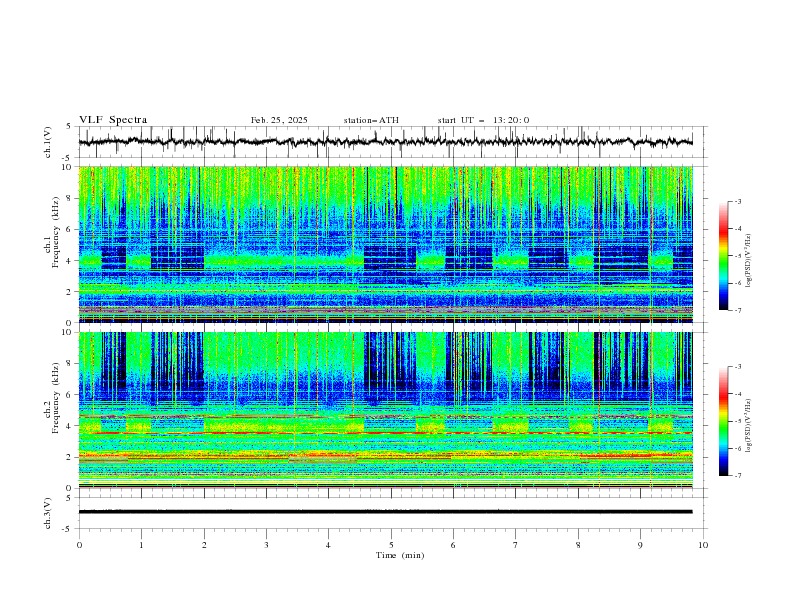This screenshot has height=612, width=792.
Task: Click the ch.2 spectrogram panel
Action: pyautogui.click(x=386, y=410)
